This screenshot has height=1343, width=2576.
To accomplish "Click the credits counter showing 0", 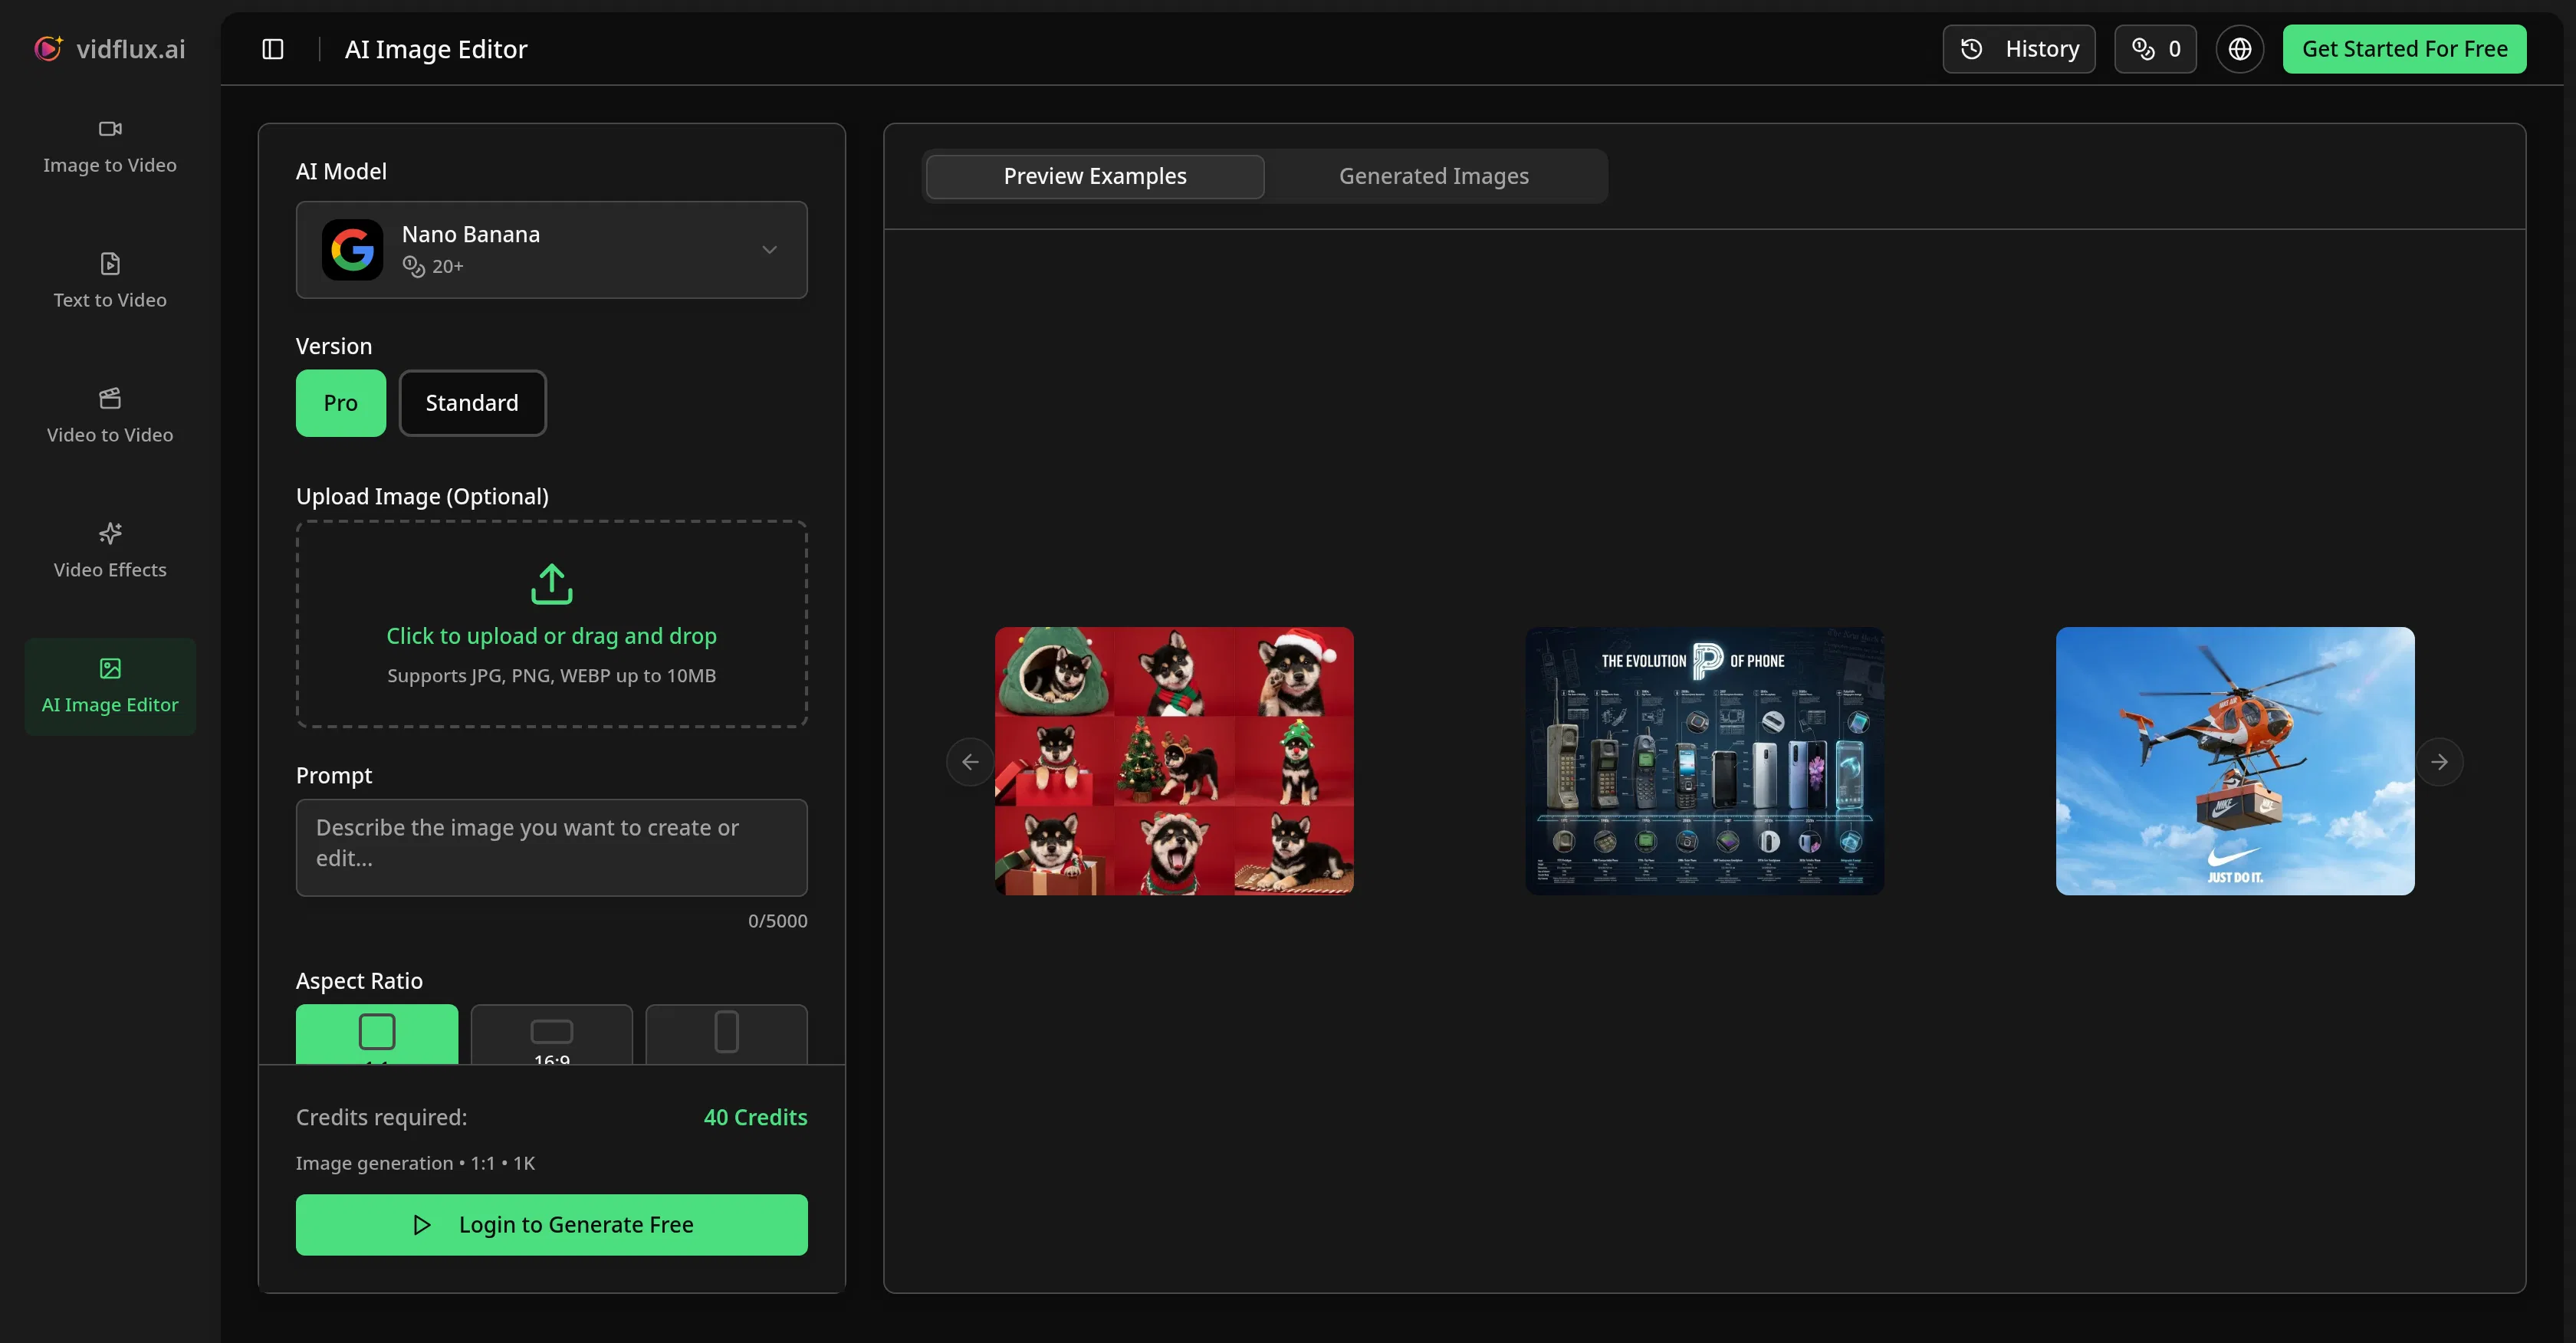I will tap(2155, 48).
